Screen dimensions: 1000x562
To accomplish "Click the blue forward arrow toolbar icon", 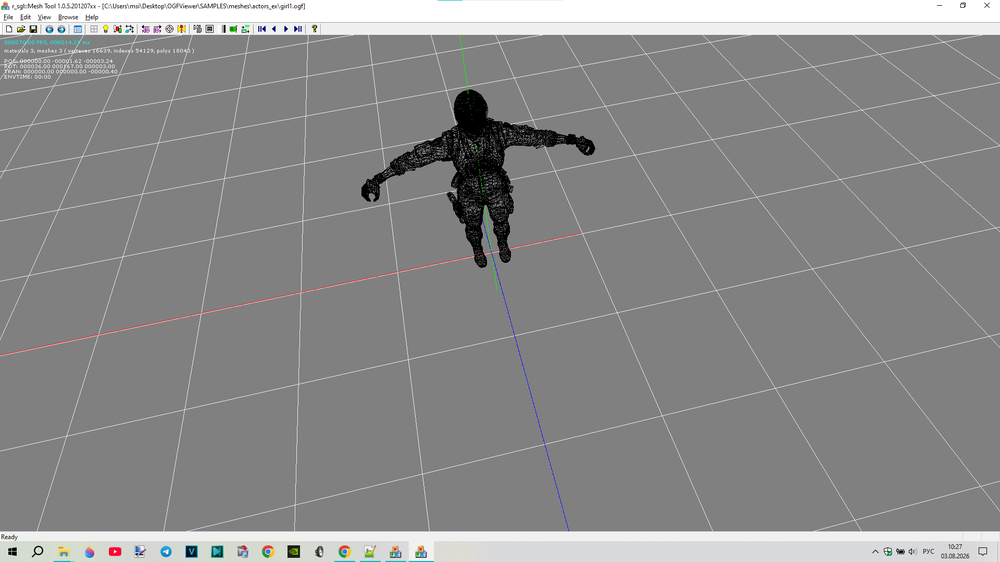I will point(61,29).
